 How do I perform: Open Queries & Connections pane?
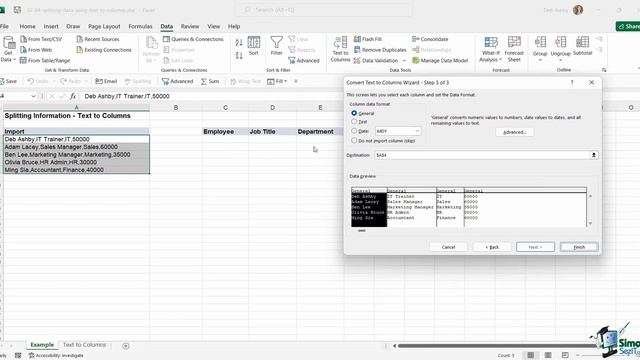pos(193,39)
